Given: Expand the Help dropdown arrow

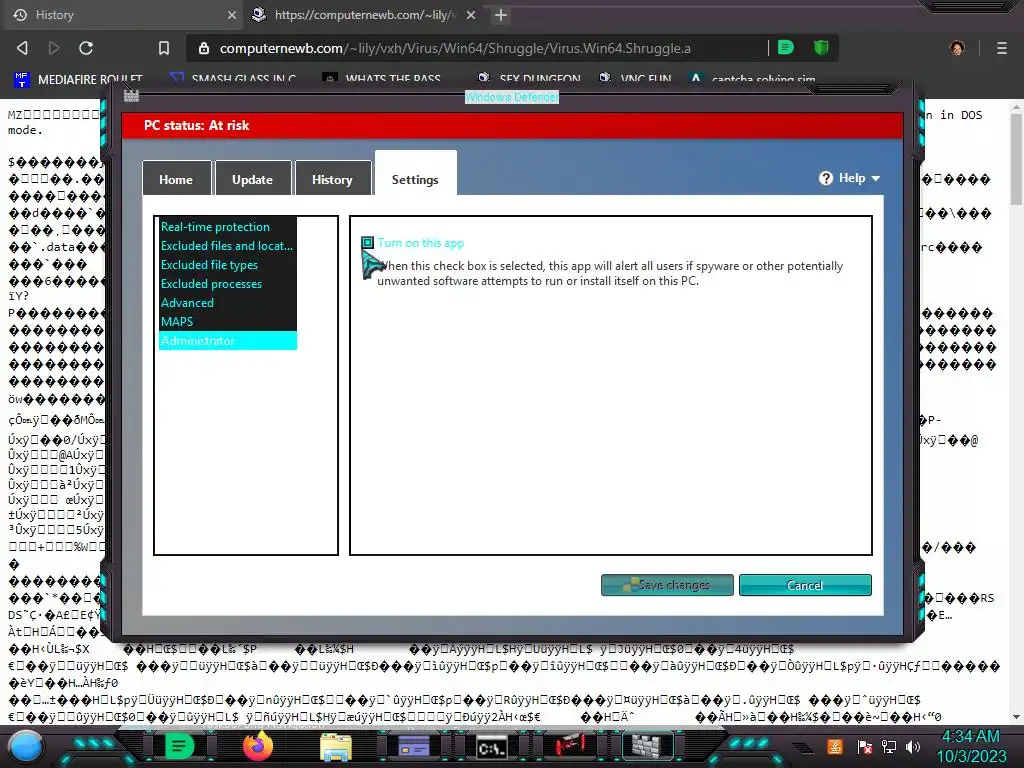Looking at the screenshot, I should (x=876, y=178).
